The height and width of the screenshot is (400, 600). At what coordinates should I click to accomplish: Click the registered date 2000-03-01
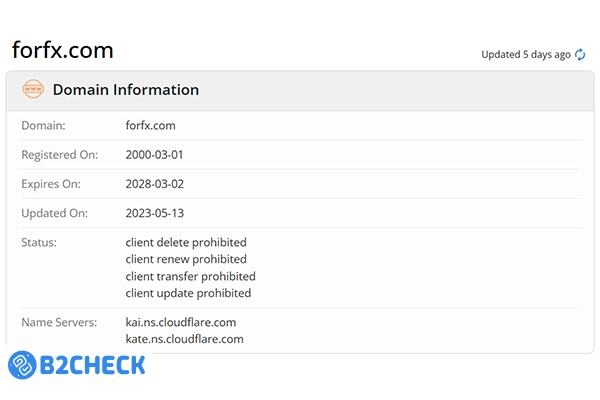[x=155, y=155]
